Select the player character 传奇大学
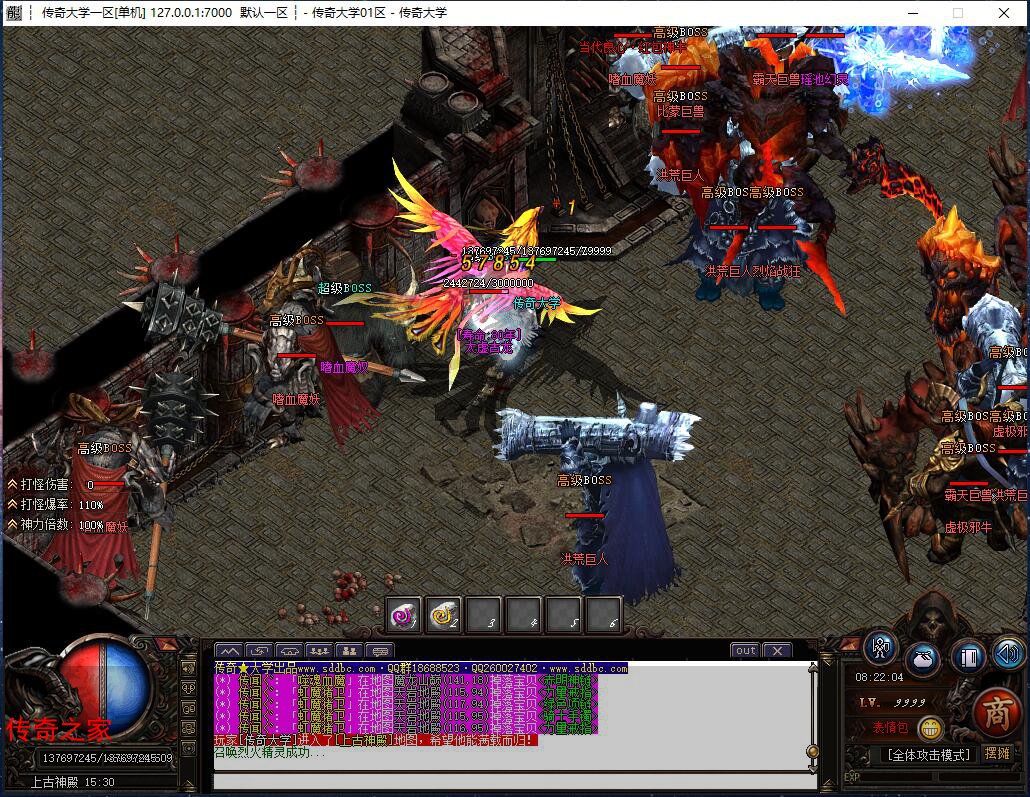 (x=537, y=304)
